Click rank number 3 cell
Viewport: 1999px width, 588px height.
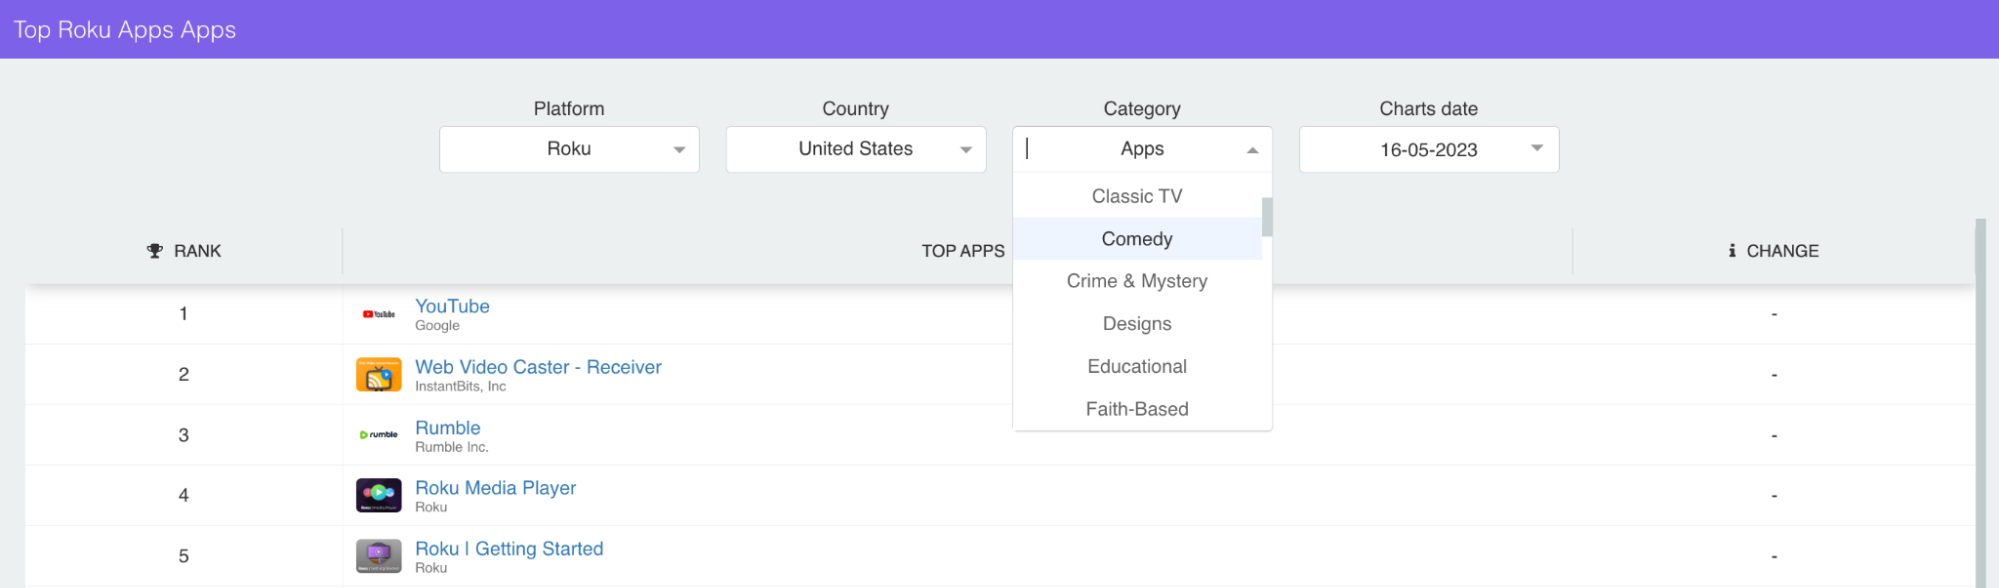(x=184, y=435)
